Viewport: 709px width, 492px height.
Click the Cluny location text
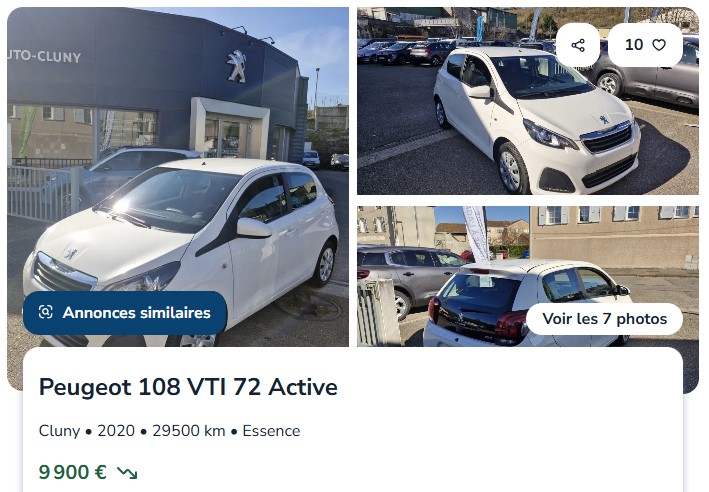coord(59,431)
